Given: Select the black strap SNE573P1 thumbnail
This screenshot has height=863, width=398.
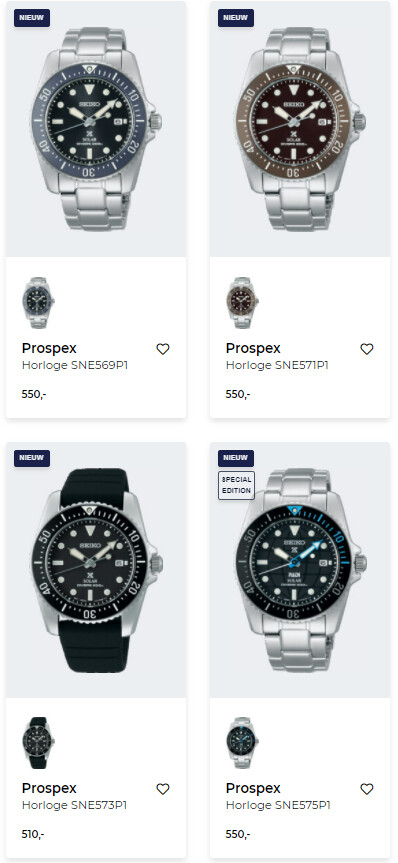Looking at the screenshot, I should pyautogui.click(x=39, y=743).
